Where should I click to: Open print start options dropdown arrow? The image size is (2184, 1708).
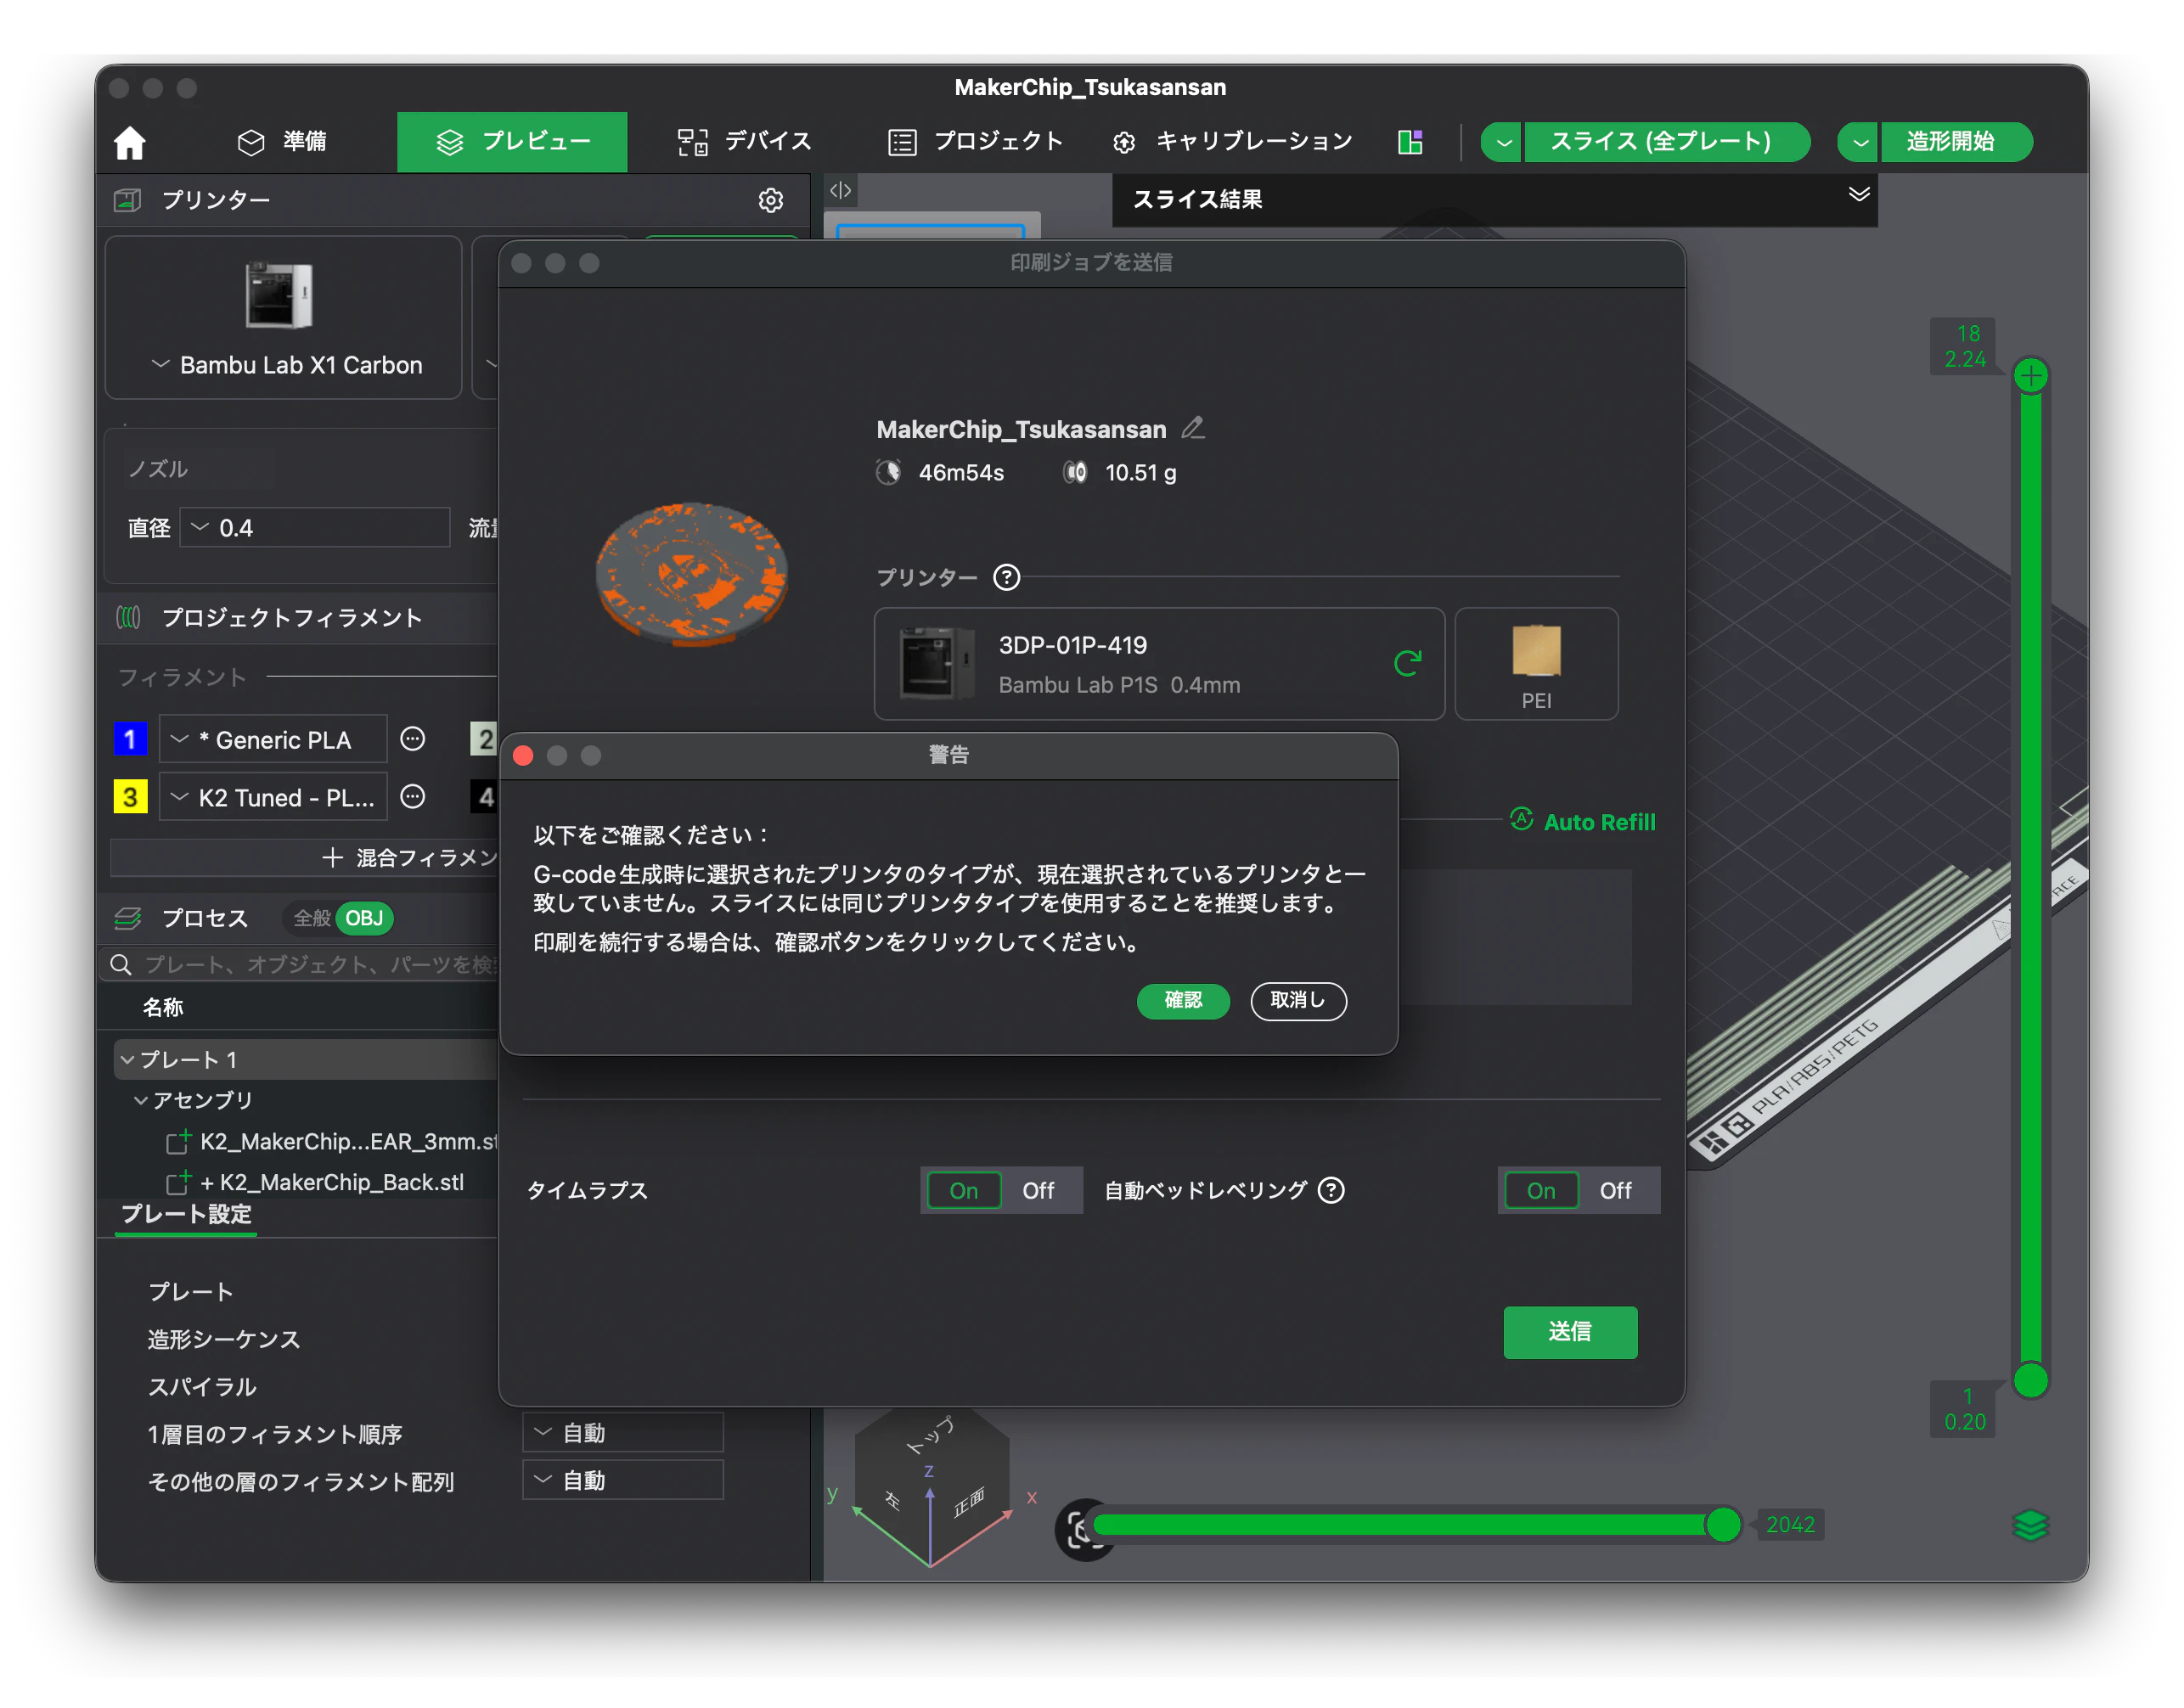coord(1859,142)
